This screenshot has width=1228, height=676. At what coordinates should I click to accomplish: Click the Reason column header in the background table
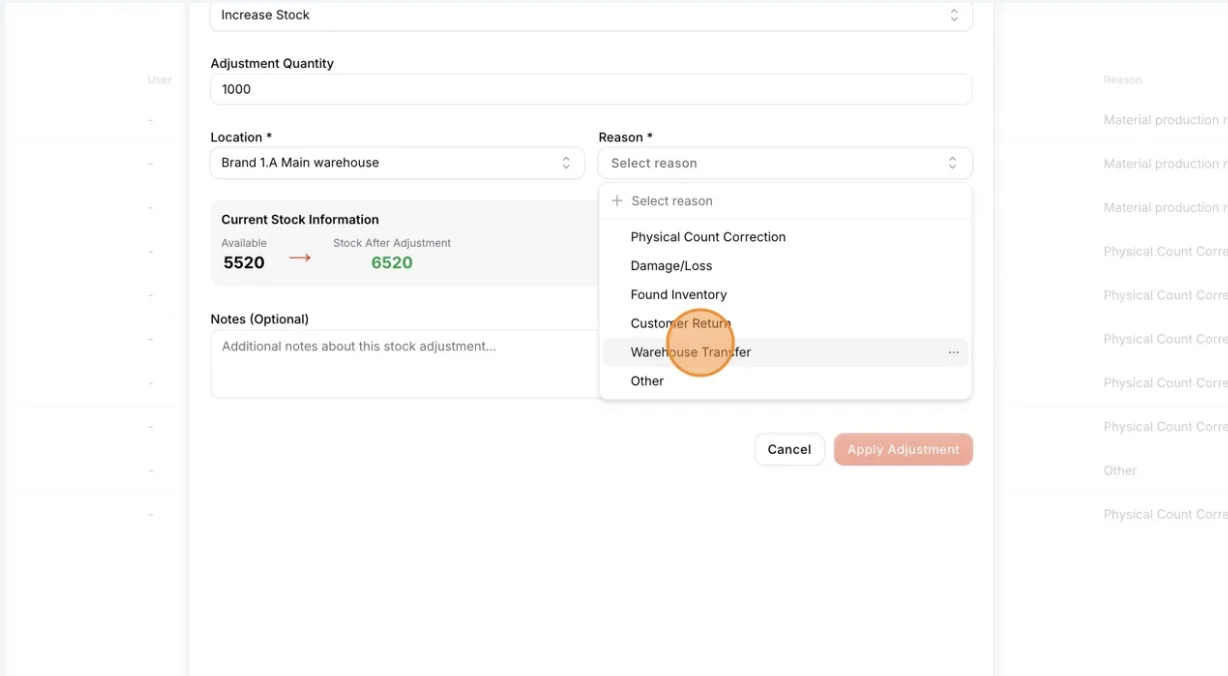tap(1123, 80)
